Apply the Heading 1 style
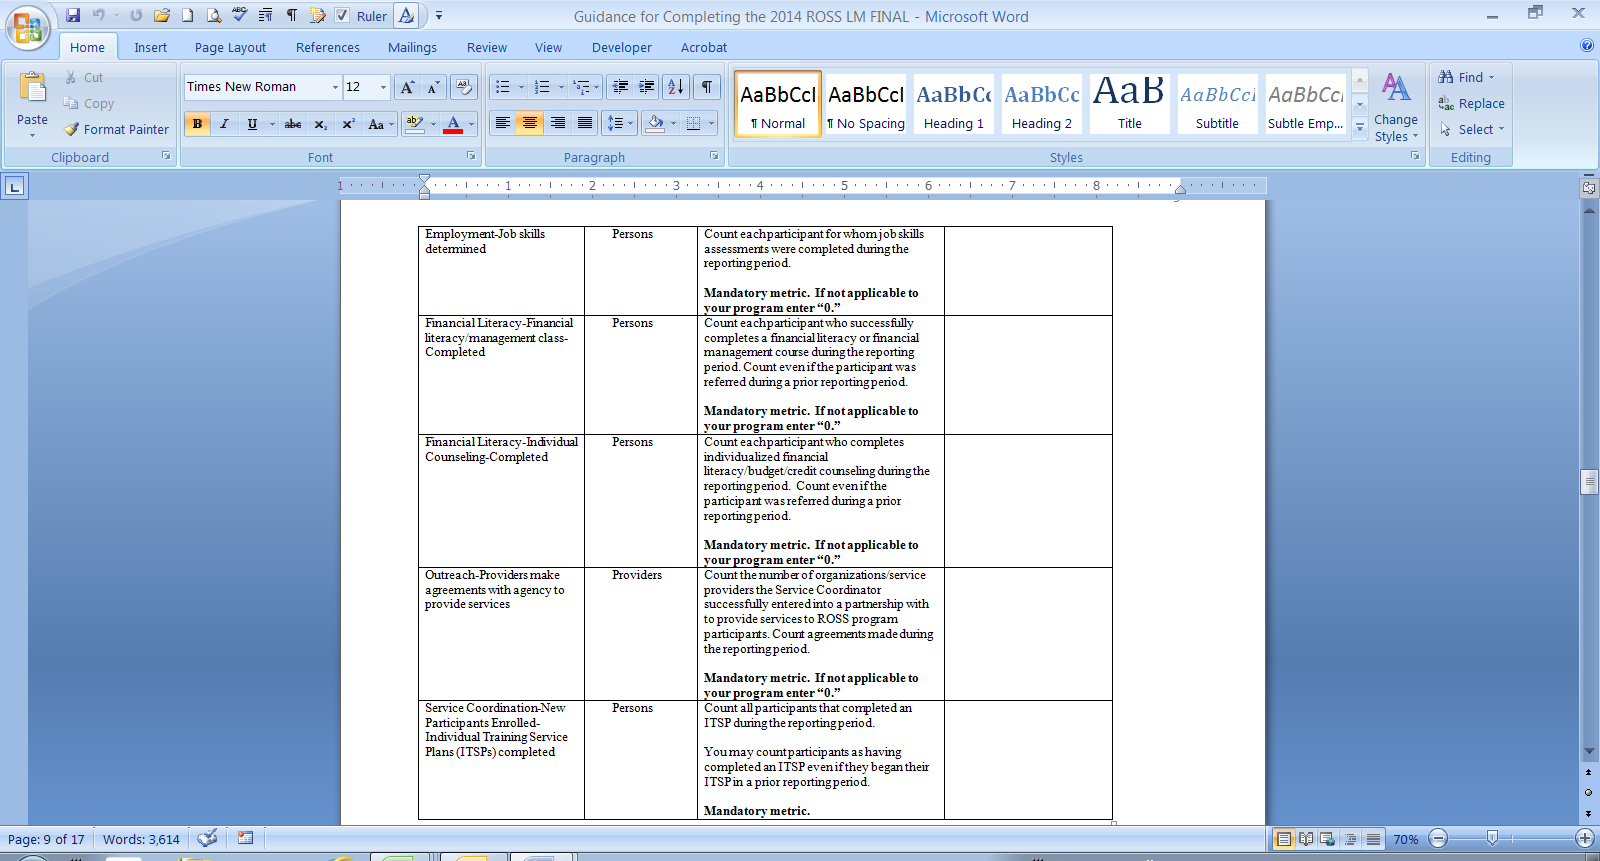This screenshot has height=861, width=1600. click(x=954, y=103)
